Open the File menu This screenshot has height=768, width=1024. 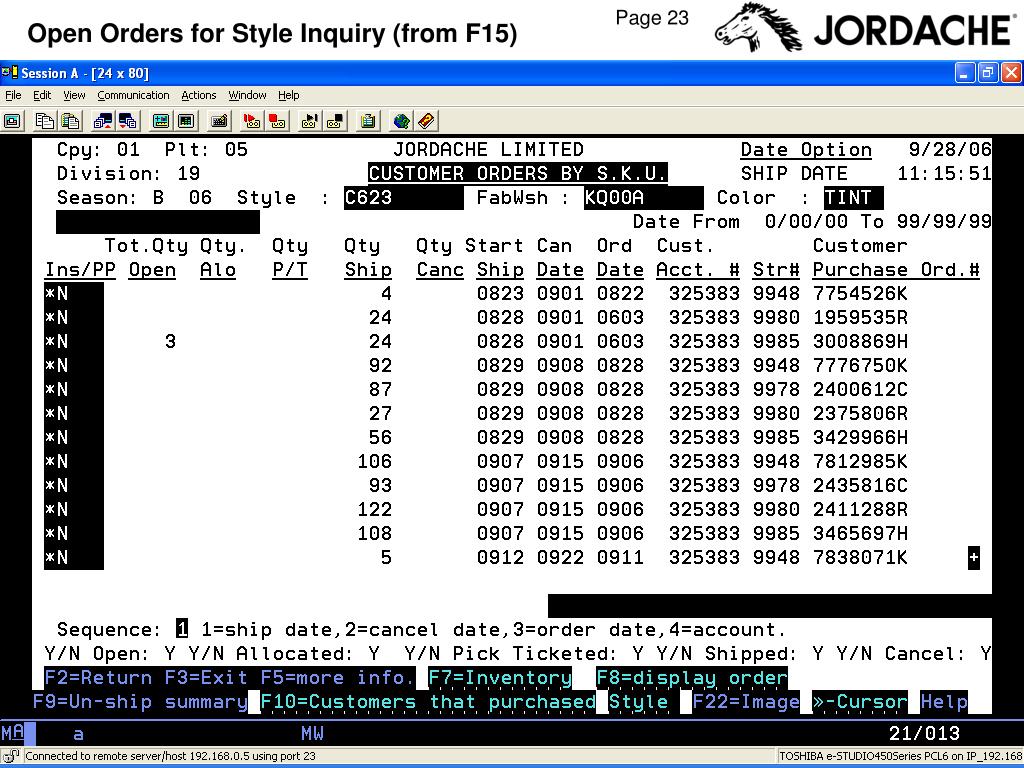tap(13, 95)
